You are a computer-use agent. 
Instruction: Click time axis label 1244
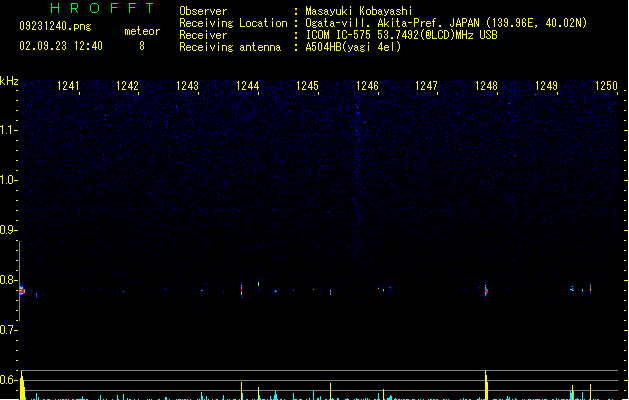pos(248,86)
